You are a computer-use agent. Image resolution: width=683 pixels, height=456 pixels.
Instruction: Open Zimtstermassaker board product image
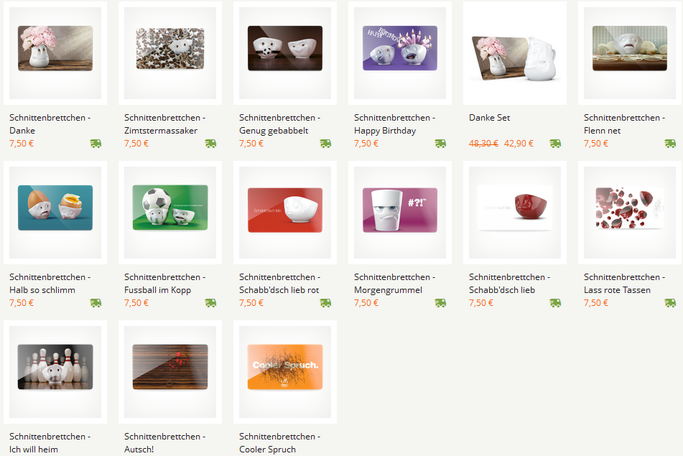[x=170, y=48]
